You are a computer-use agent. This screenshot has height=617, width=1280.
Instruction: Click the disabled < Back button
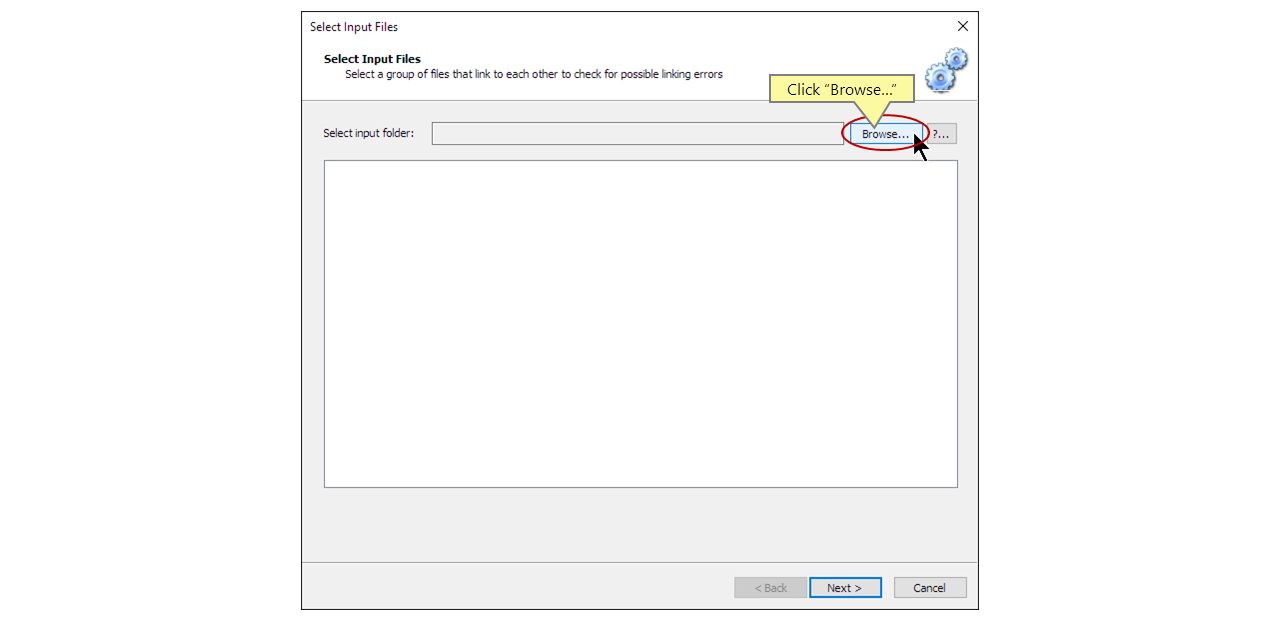770,587
